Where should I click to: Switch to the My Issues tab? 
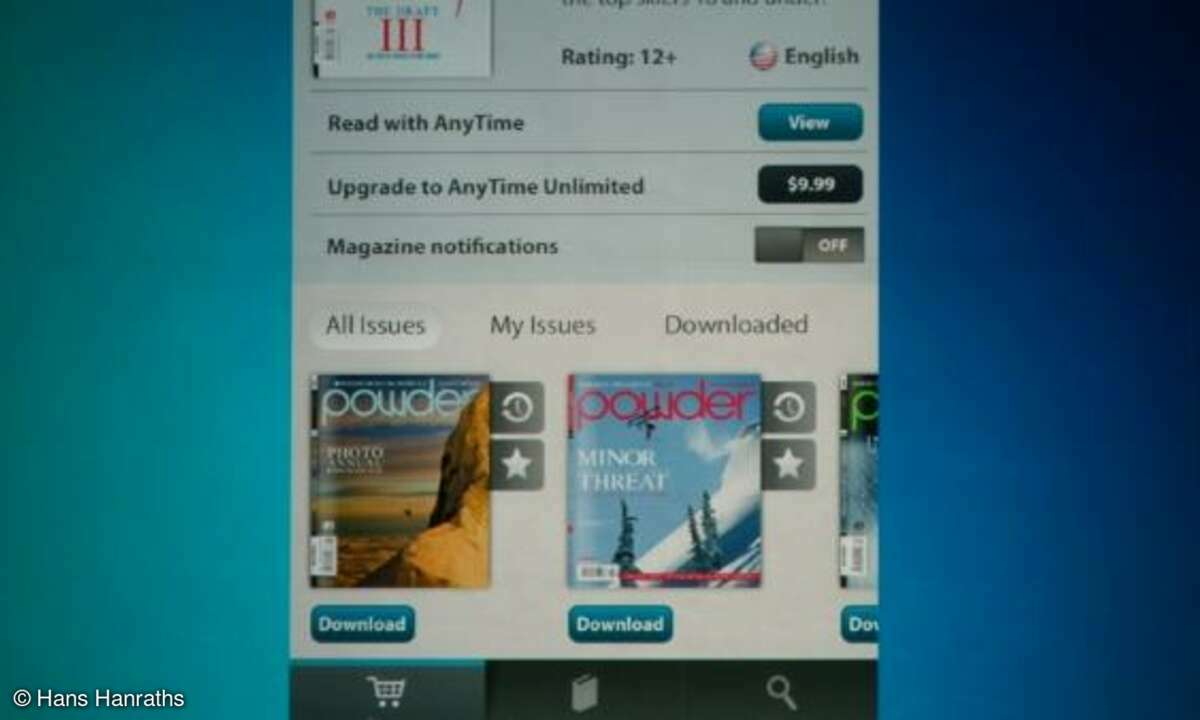(542, 326)
